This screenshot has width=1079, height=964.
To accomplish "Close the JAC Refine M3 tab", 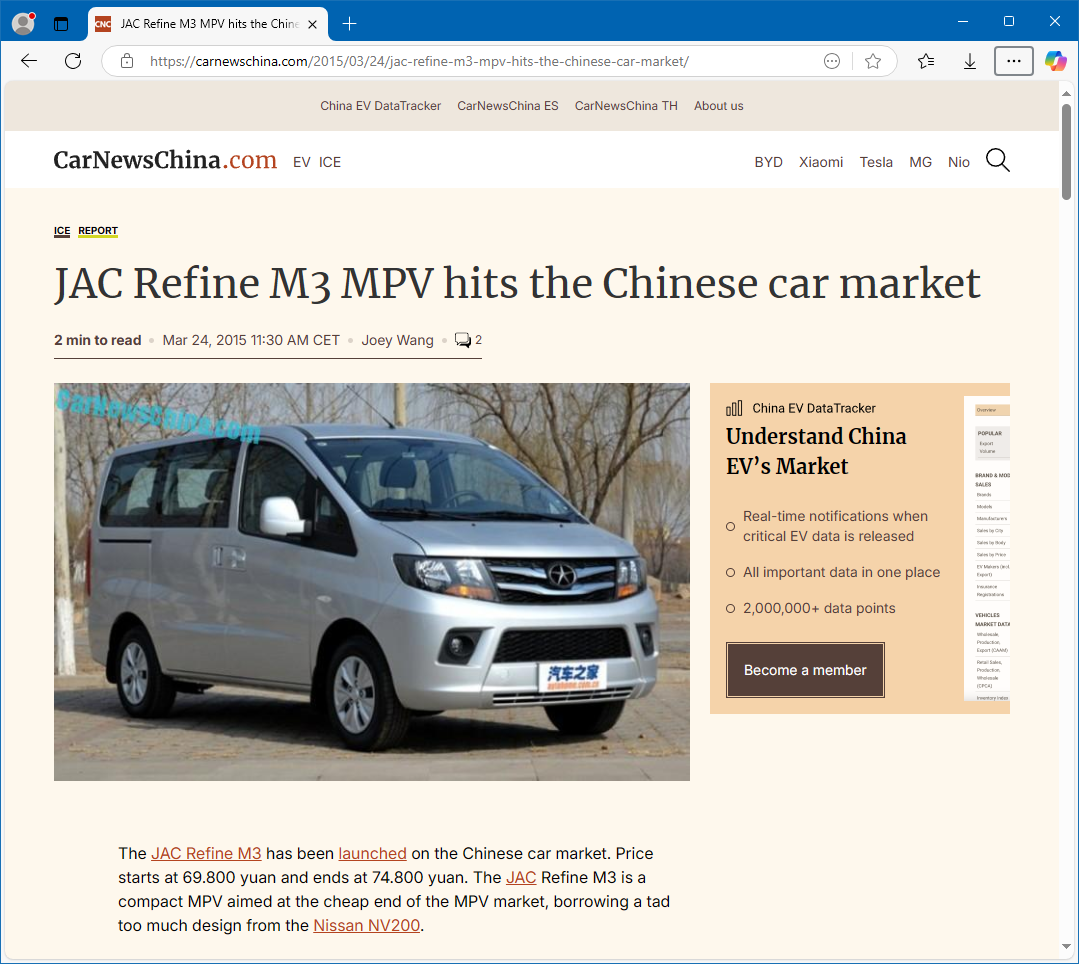I will point(312,24).
